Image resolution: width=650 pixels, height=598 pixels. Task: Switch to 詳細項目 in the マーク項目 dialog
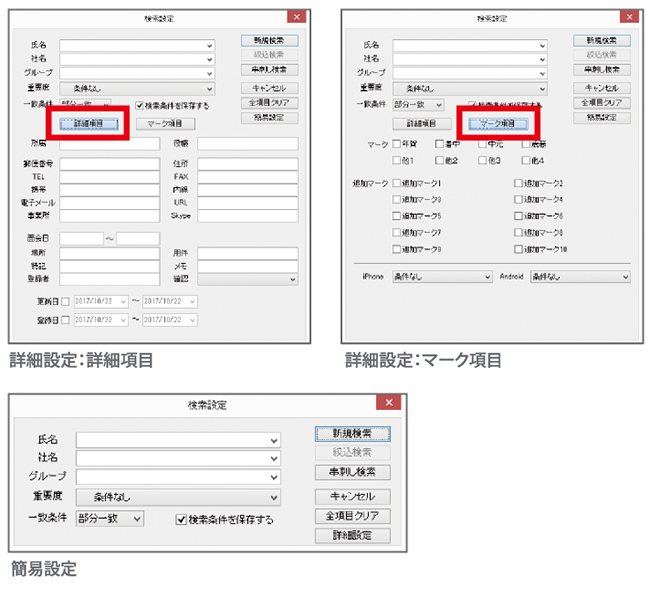(x=422, y=123)
